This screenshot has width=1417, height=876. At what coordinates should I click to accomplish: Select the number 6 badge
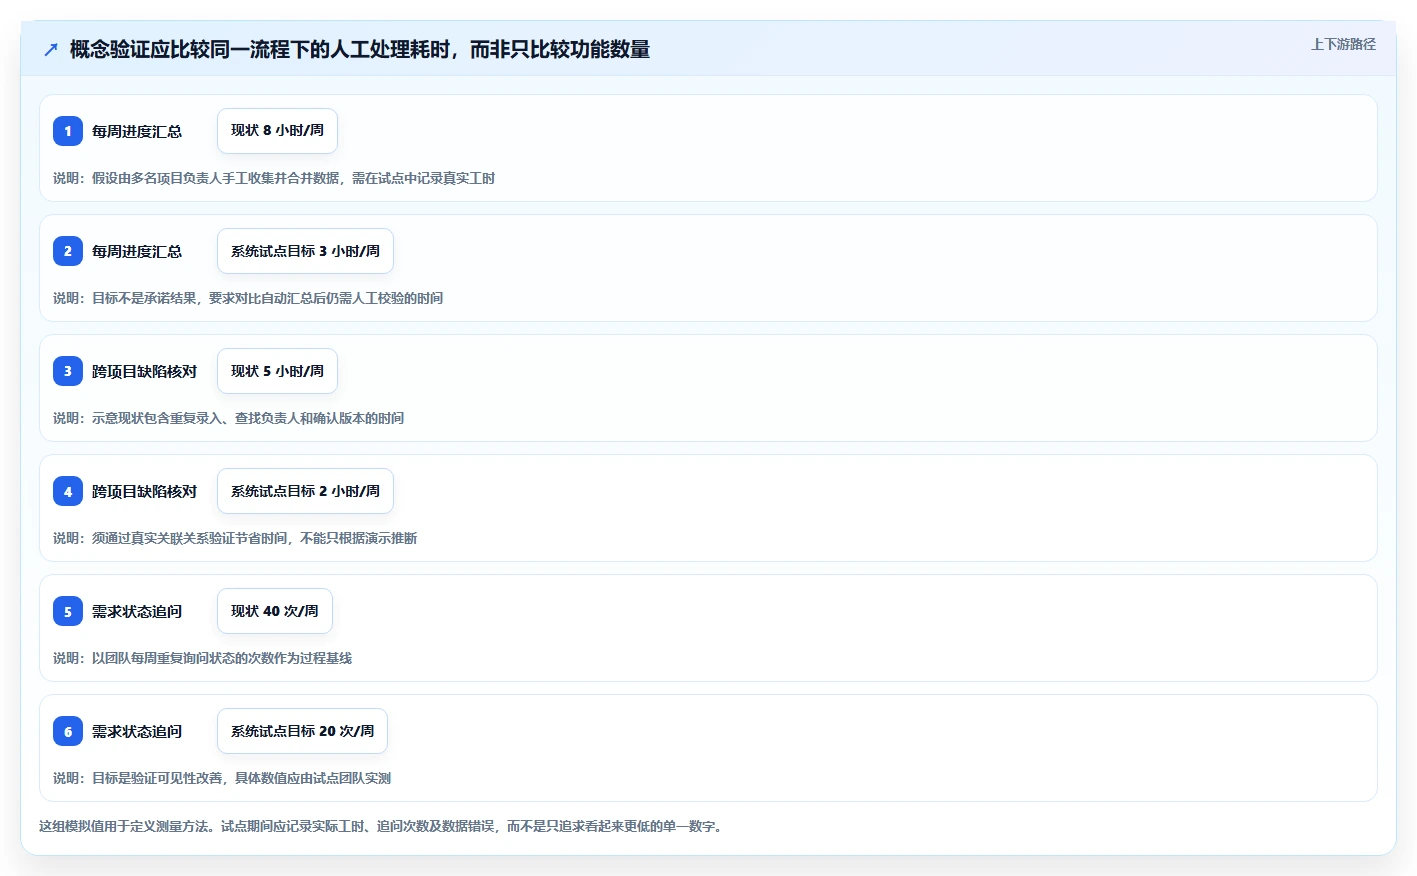[68, 731]
